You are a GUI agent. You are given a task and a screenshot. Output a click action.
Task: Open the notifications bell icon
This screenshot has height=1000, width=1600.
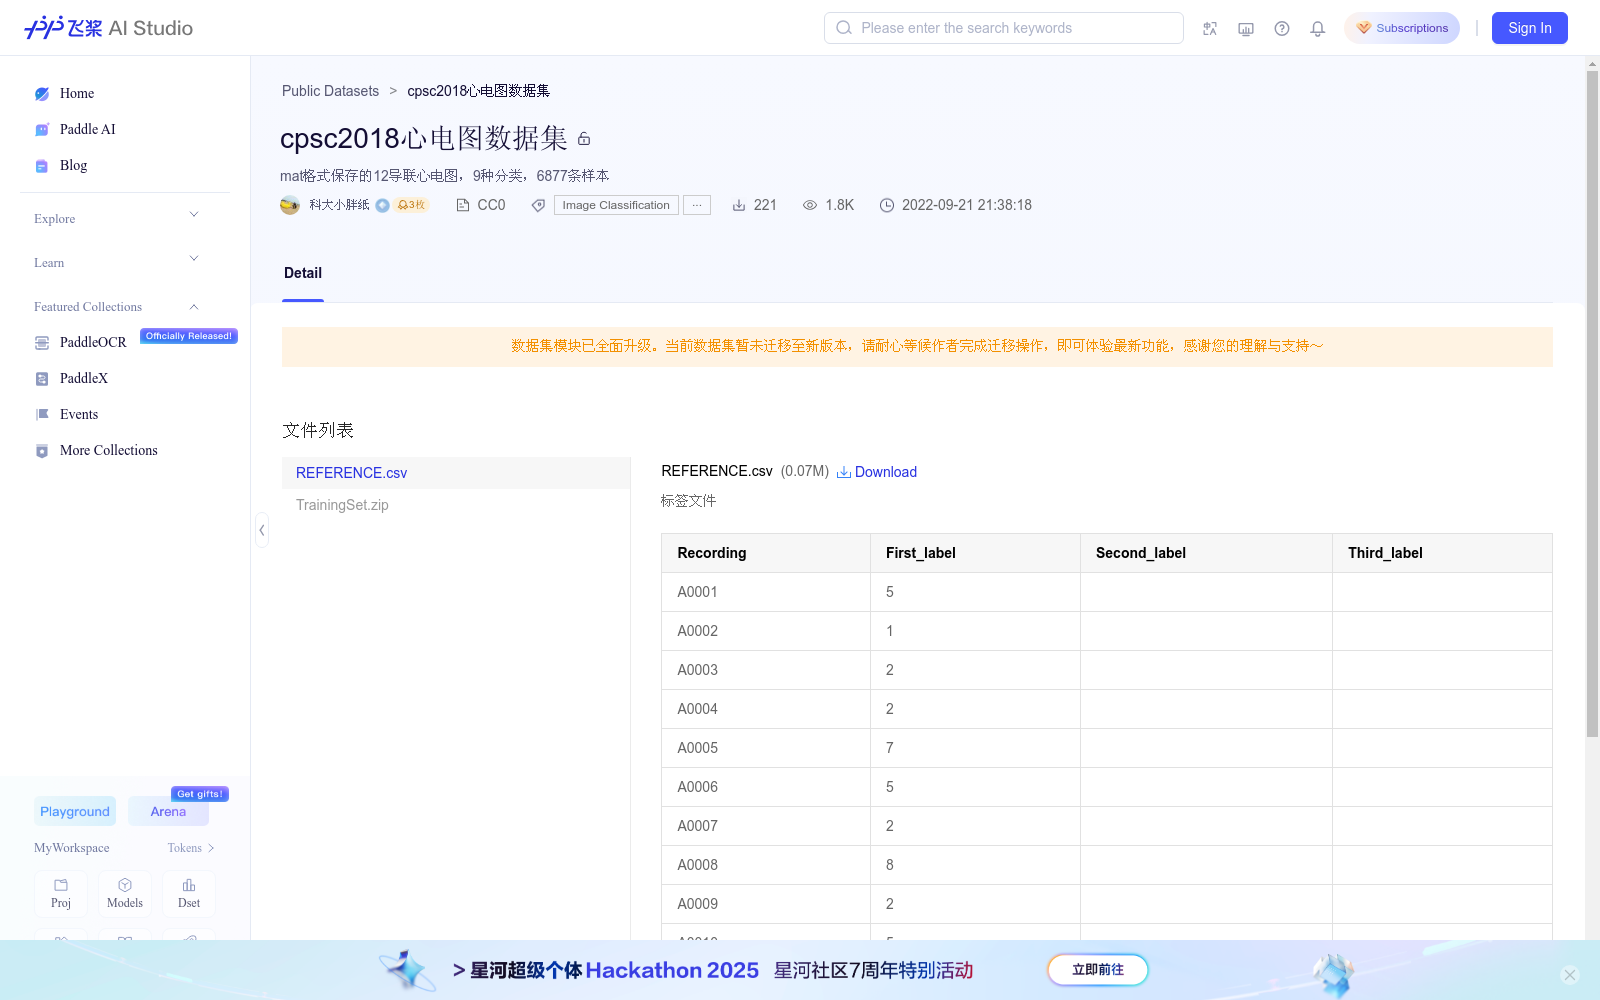pos(1318,29)
